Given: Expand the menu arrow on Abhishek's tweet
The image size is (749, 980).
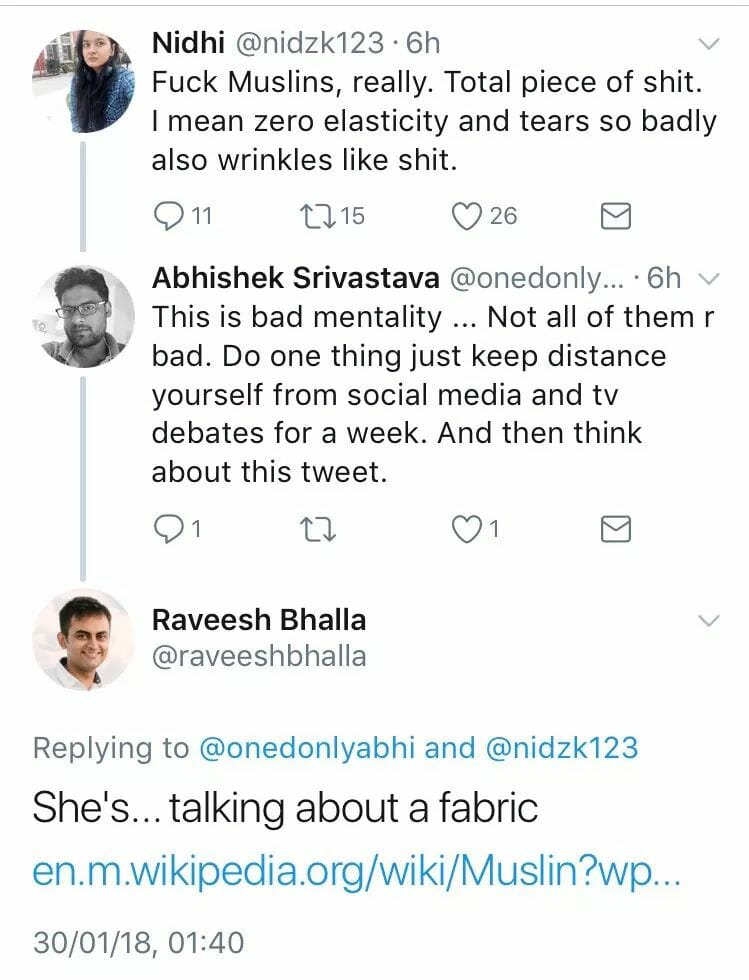Looking at the screenshot, I should pyautogui.click(x=708, y=278).
